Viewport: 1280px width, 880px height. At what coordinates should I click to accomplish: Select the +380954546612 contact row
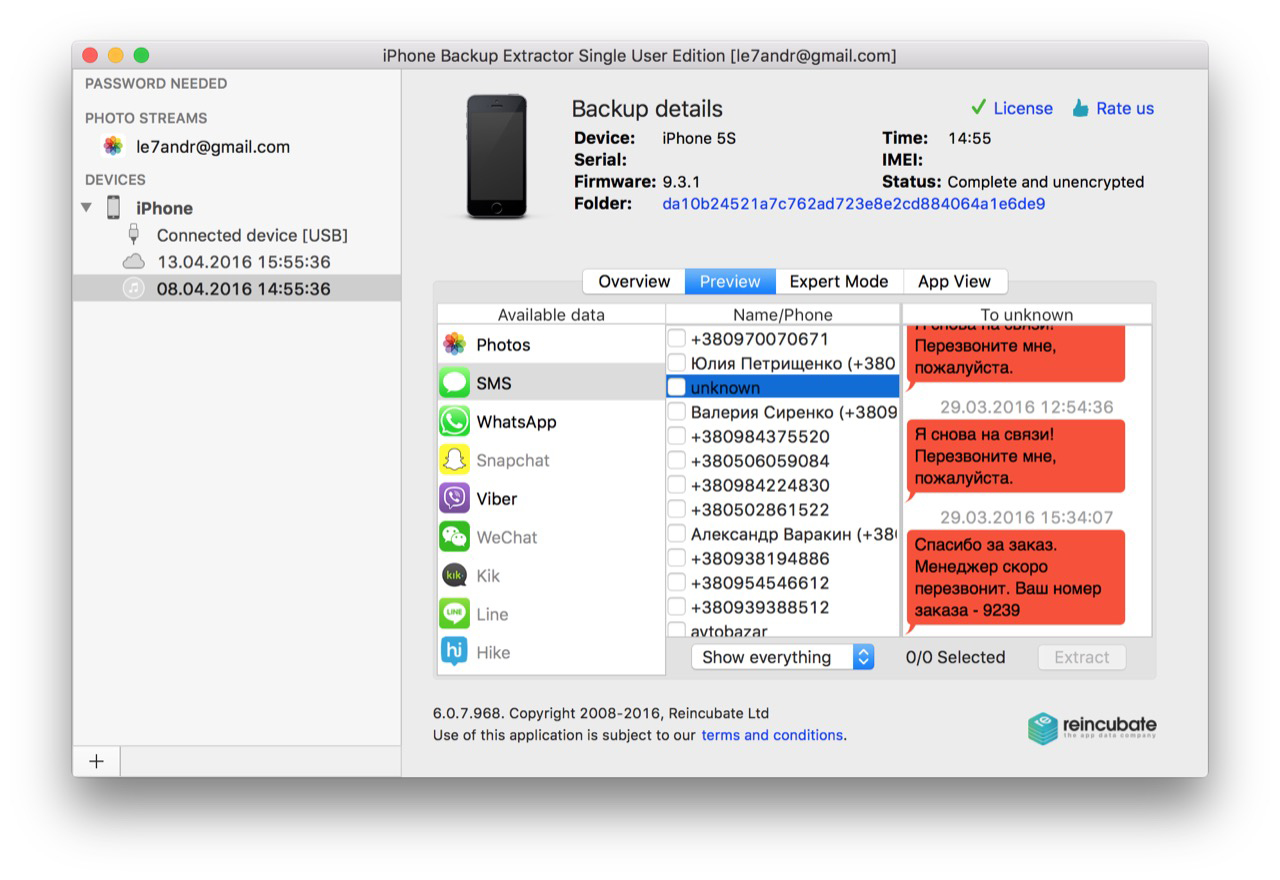(783, 583)
